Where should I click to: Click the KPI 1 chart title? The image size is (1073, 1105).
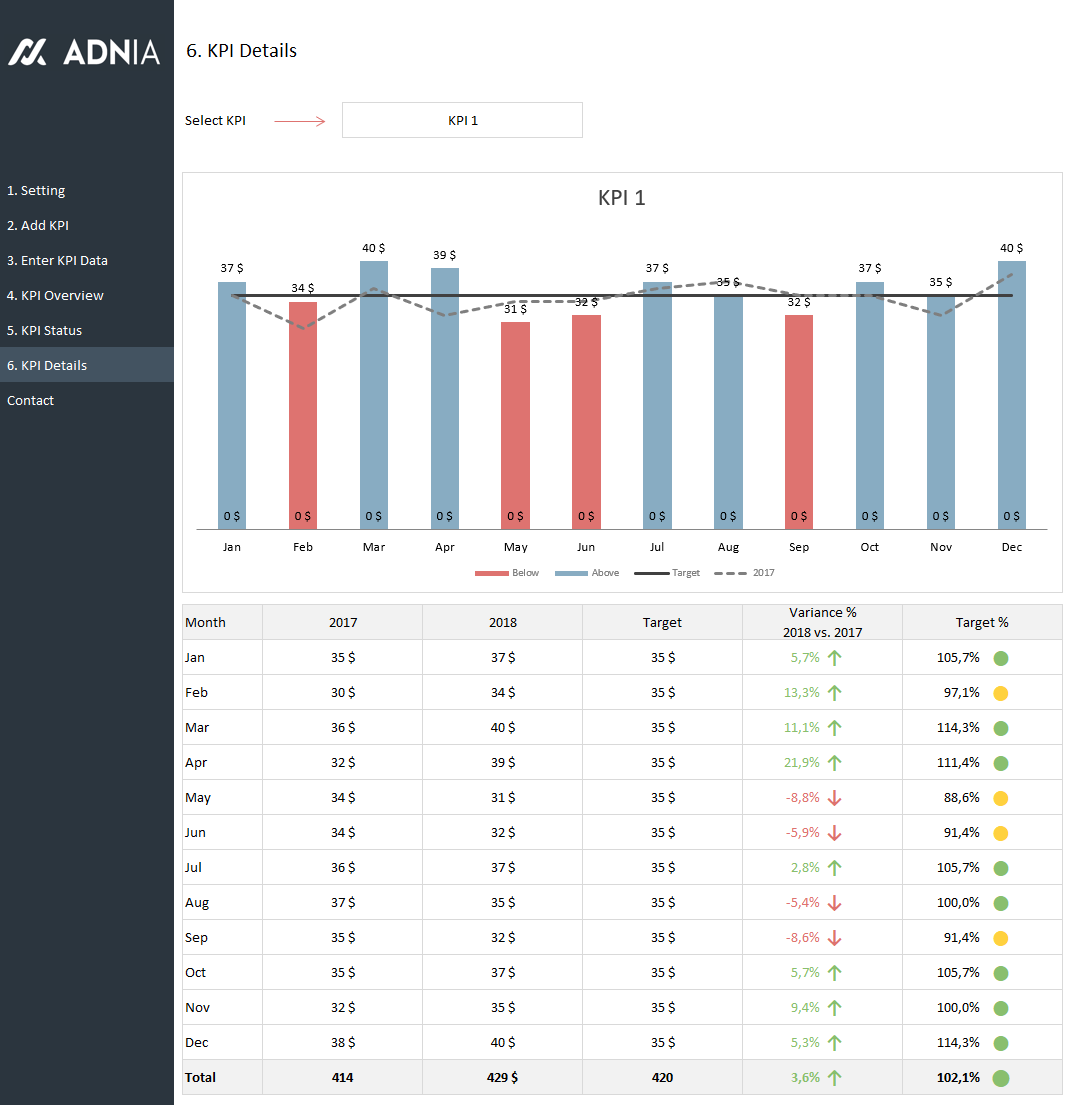pyautogui.click(x=621, y=198)
